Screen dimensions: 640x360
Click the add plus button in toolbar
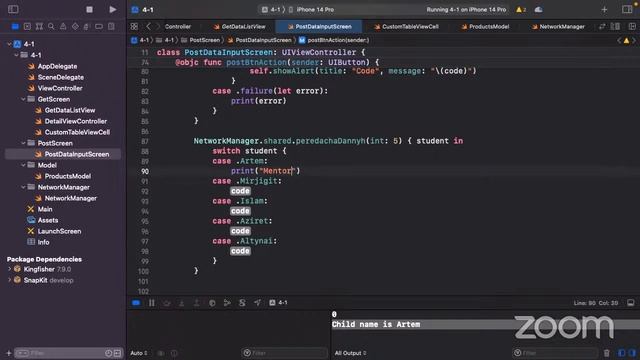[604, 9]
